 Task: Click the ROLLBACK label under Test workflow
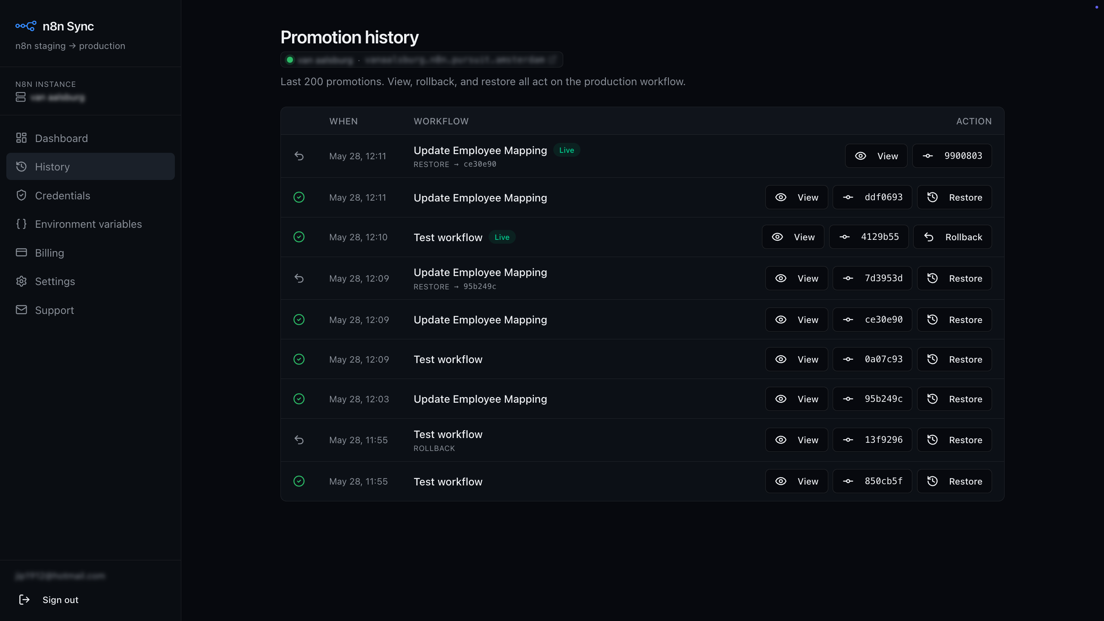tap(434, 448)
